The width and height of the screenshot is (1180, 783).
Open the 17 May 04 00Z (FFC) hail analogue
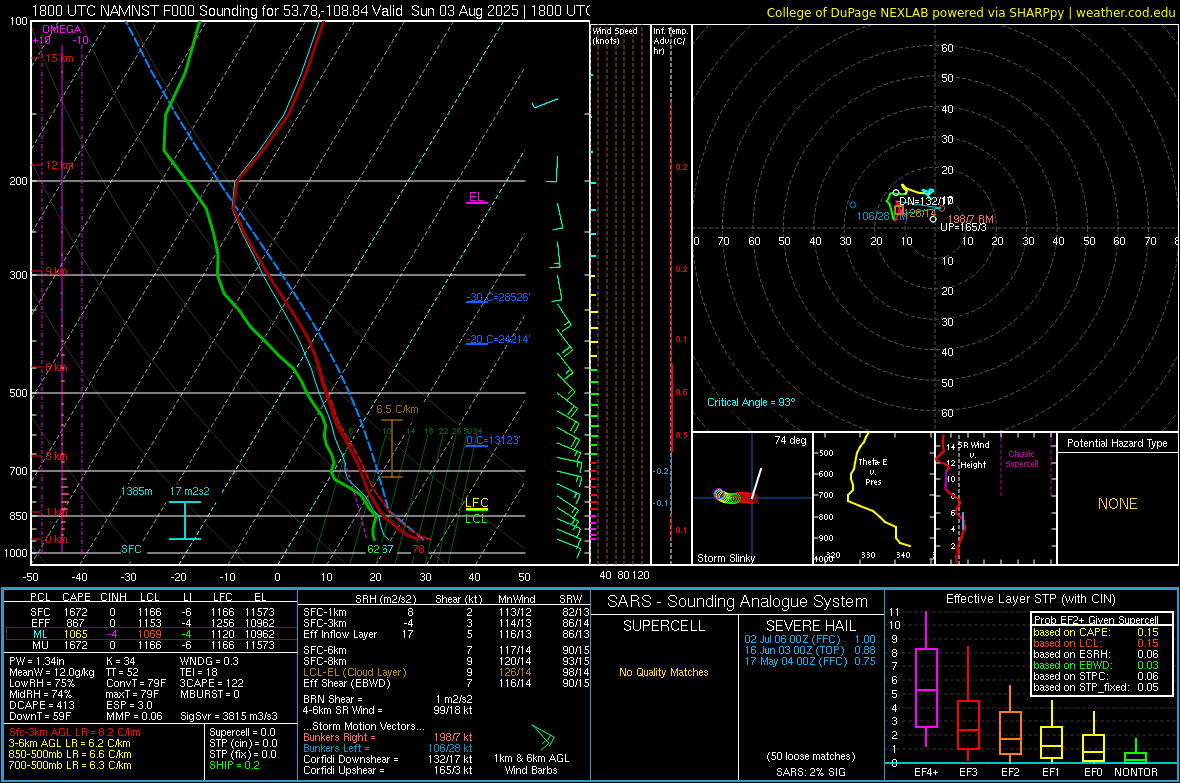click(x=810, y=661)
